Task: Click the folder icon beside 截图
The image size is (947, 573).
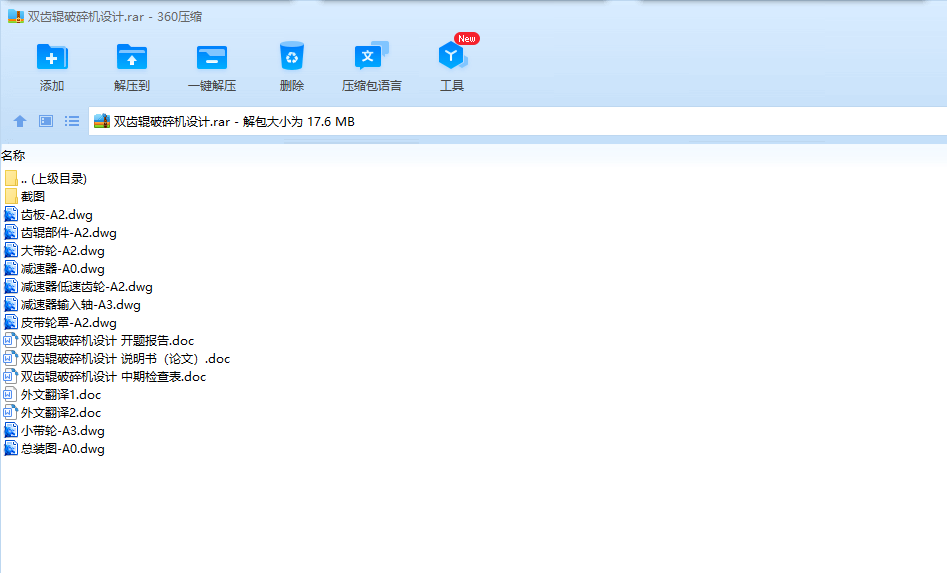Action: click(11, 196)
